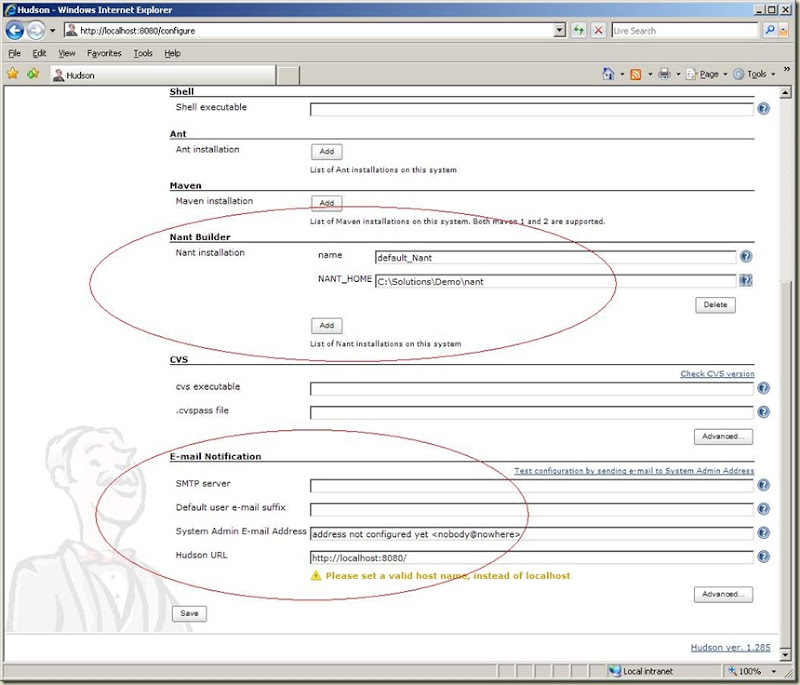The width and height of the screenshot is (800, 685).
Task: Expand the toolbar overflow chevron
Action: point(787,69)
